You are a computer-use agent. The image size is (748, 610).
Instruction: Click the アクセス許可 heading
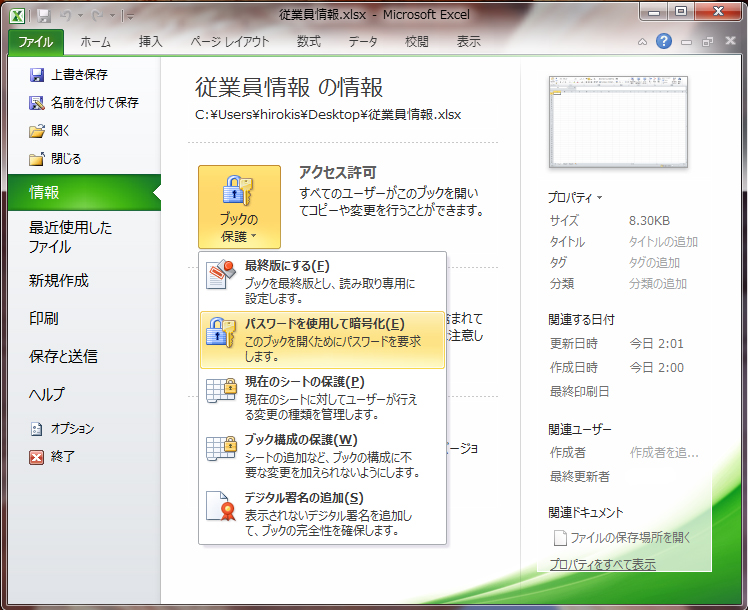[x=338, y=173]
